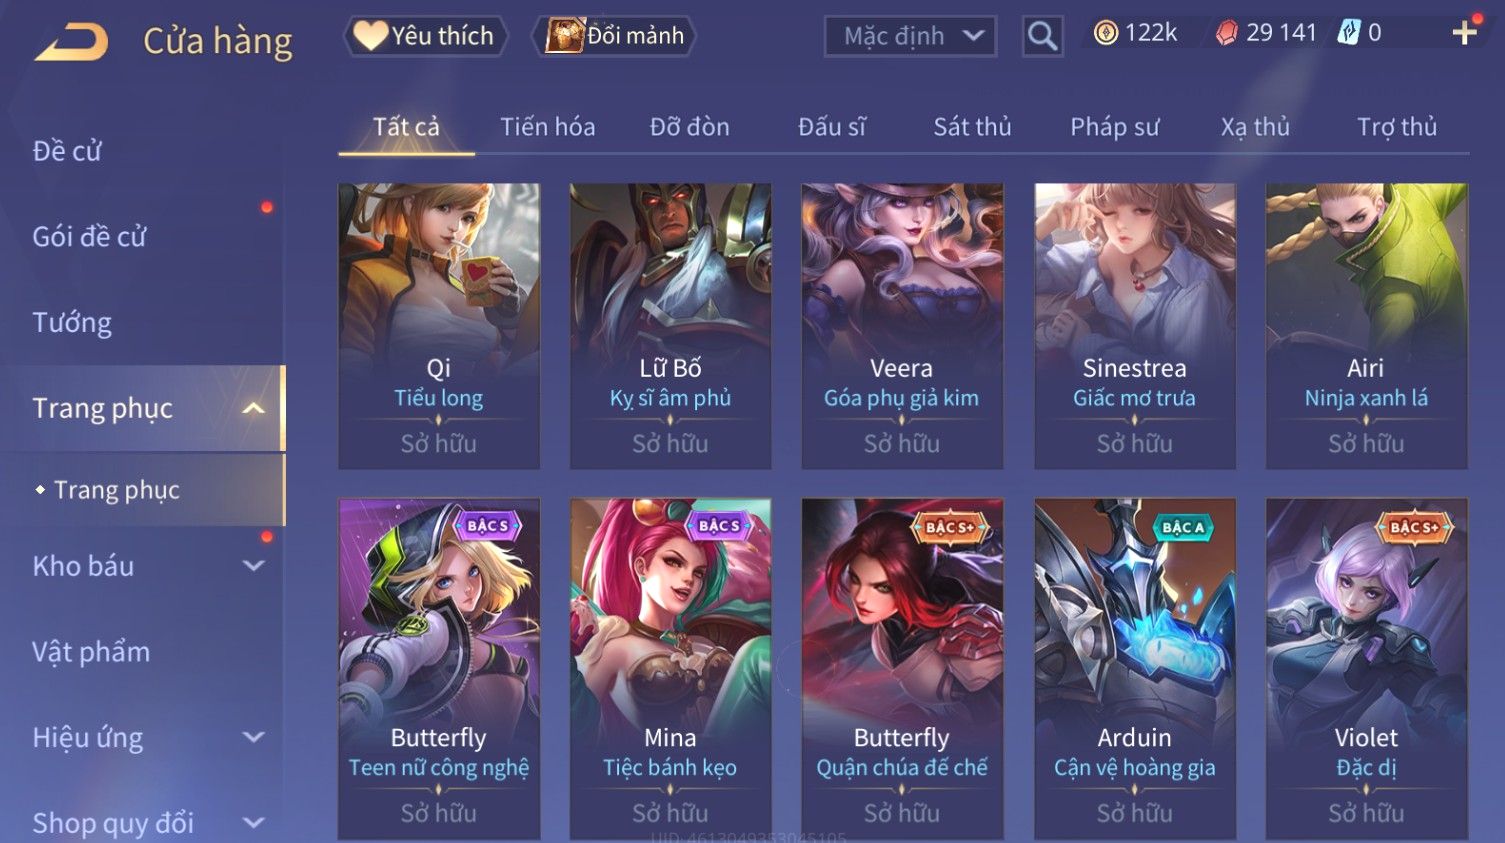The width and height of the screenshot is (1505, 843).
Task: Select Violet Đặc dị skin card
Action: [1366, 668]
